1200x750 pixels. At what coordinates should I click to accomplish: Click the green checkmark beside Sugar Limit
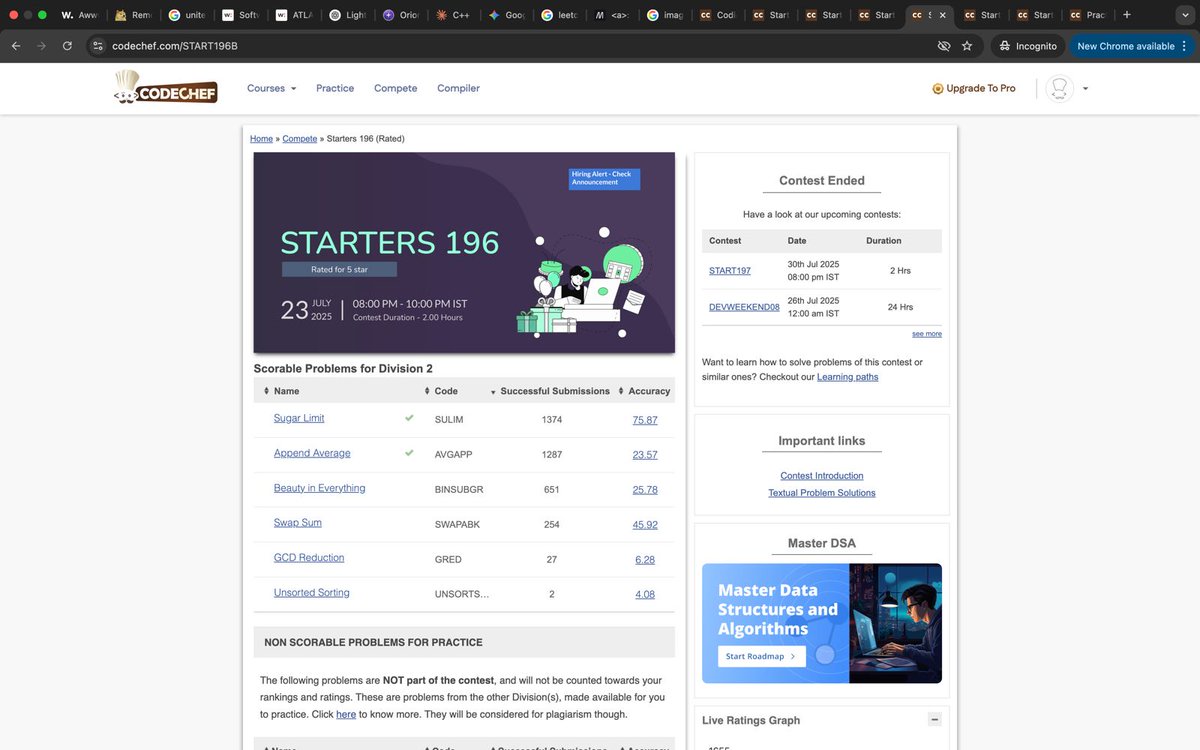[x=409, y=418]
